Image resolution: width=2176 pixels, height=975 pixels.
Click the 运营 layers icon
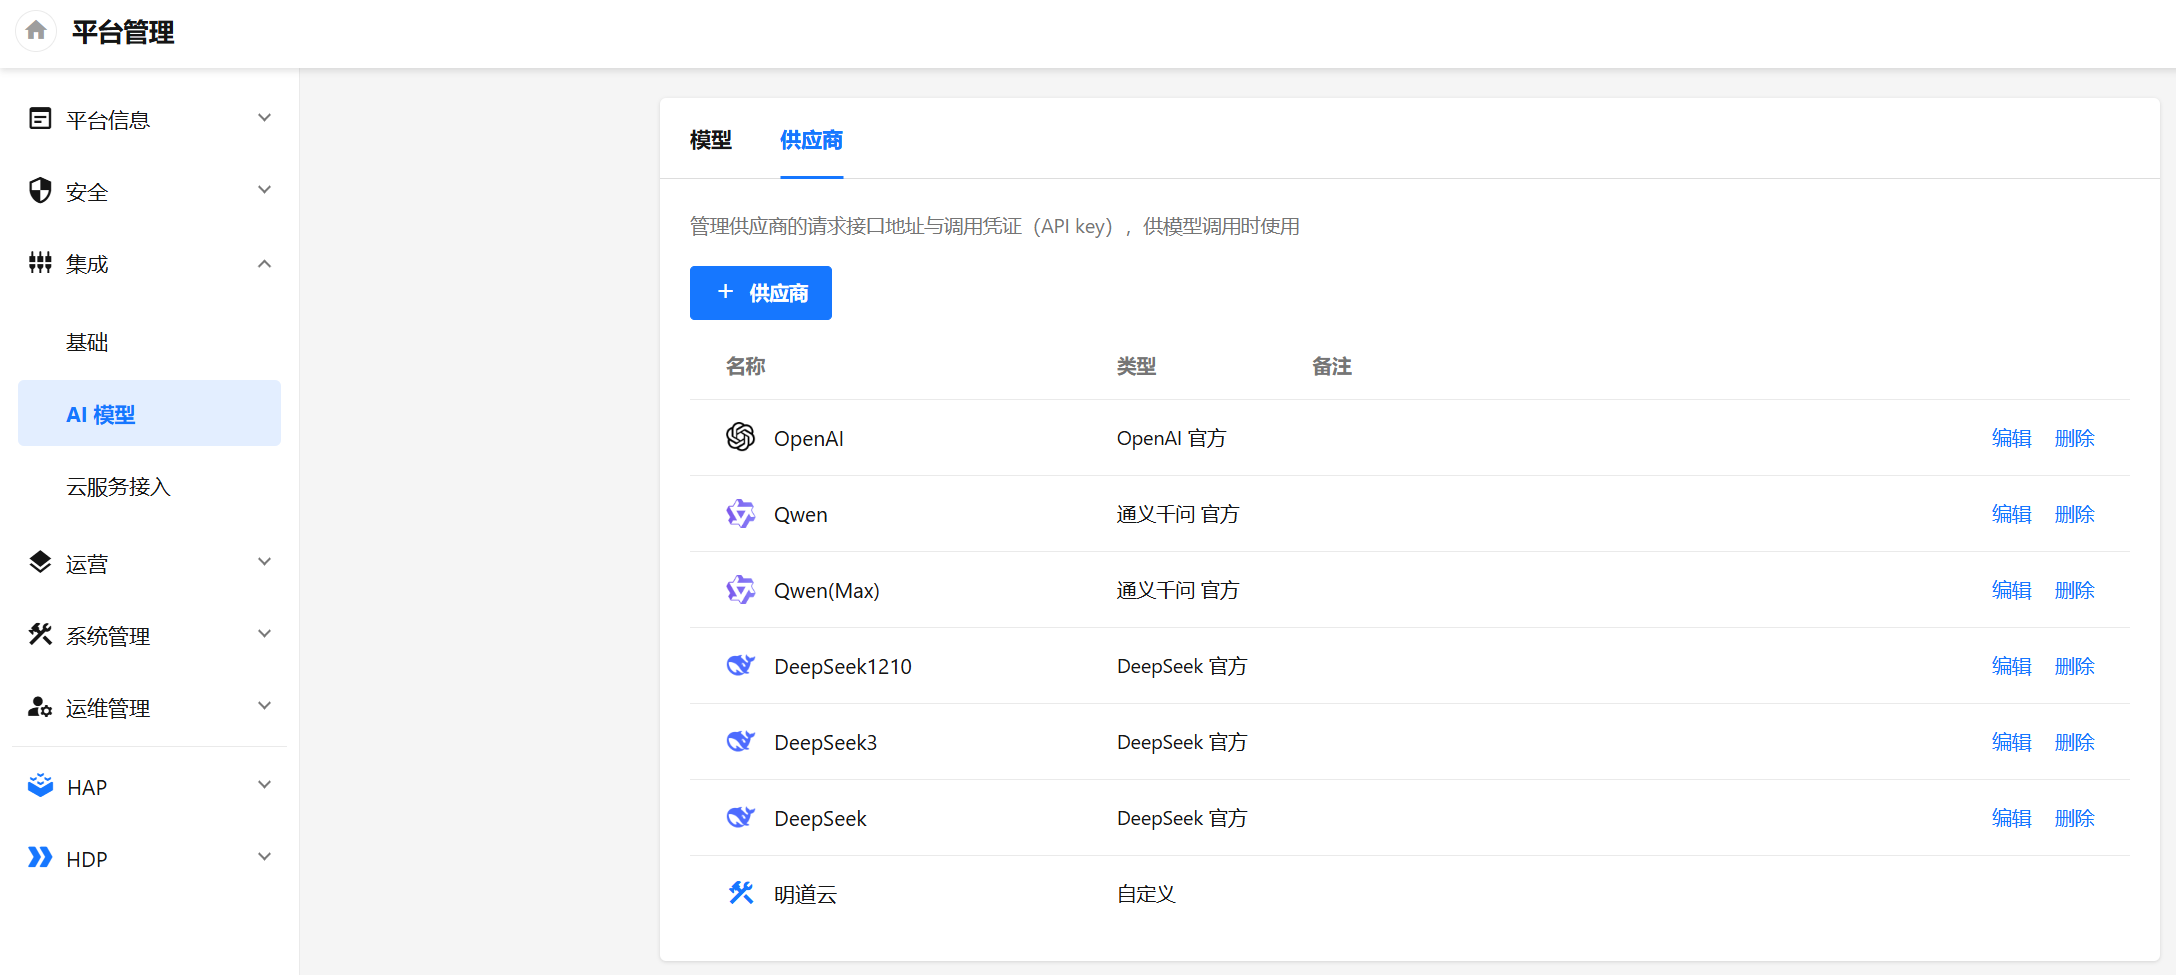click(x=40, y=562)
